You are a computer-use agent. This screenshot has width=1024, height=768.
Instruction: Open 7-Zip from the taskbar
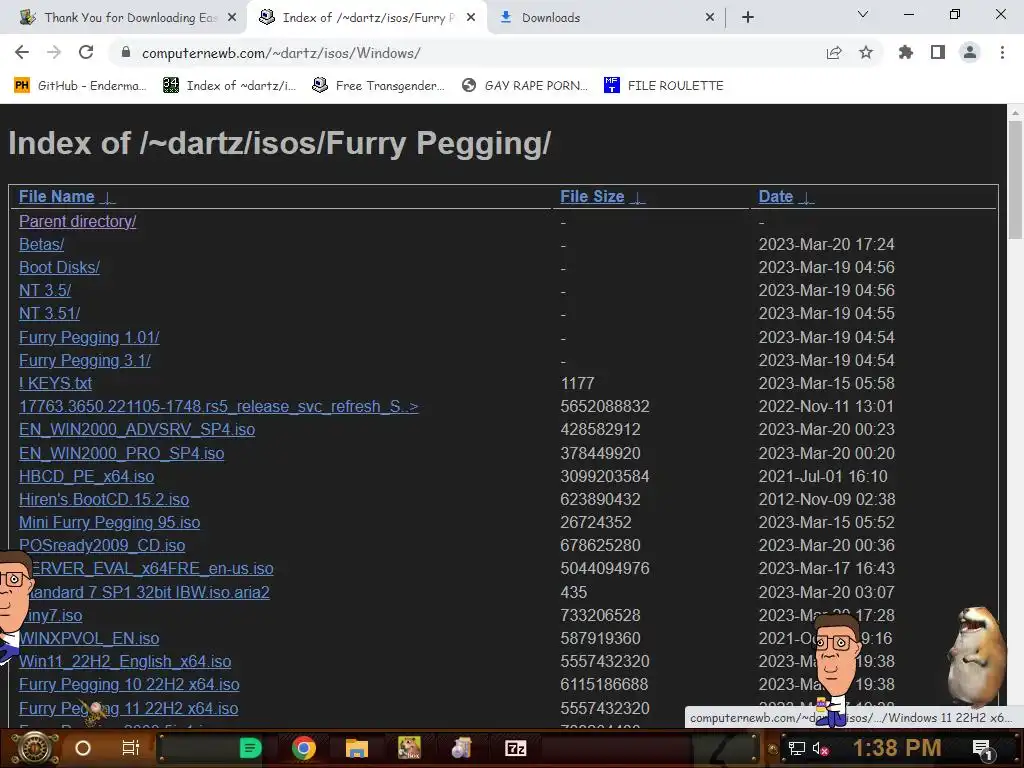click(515, 748)
